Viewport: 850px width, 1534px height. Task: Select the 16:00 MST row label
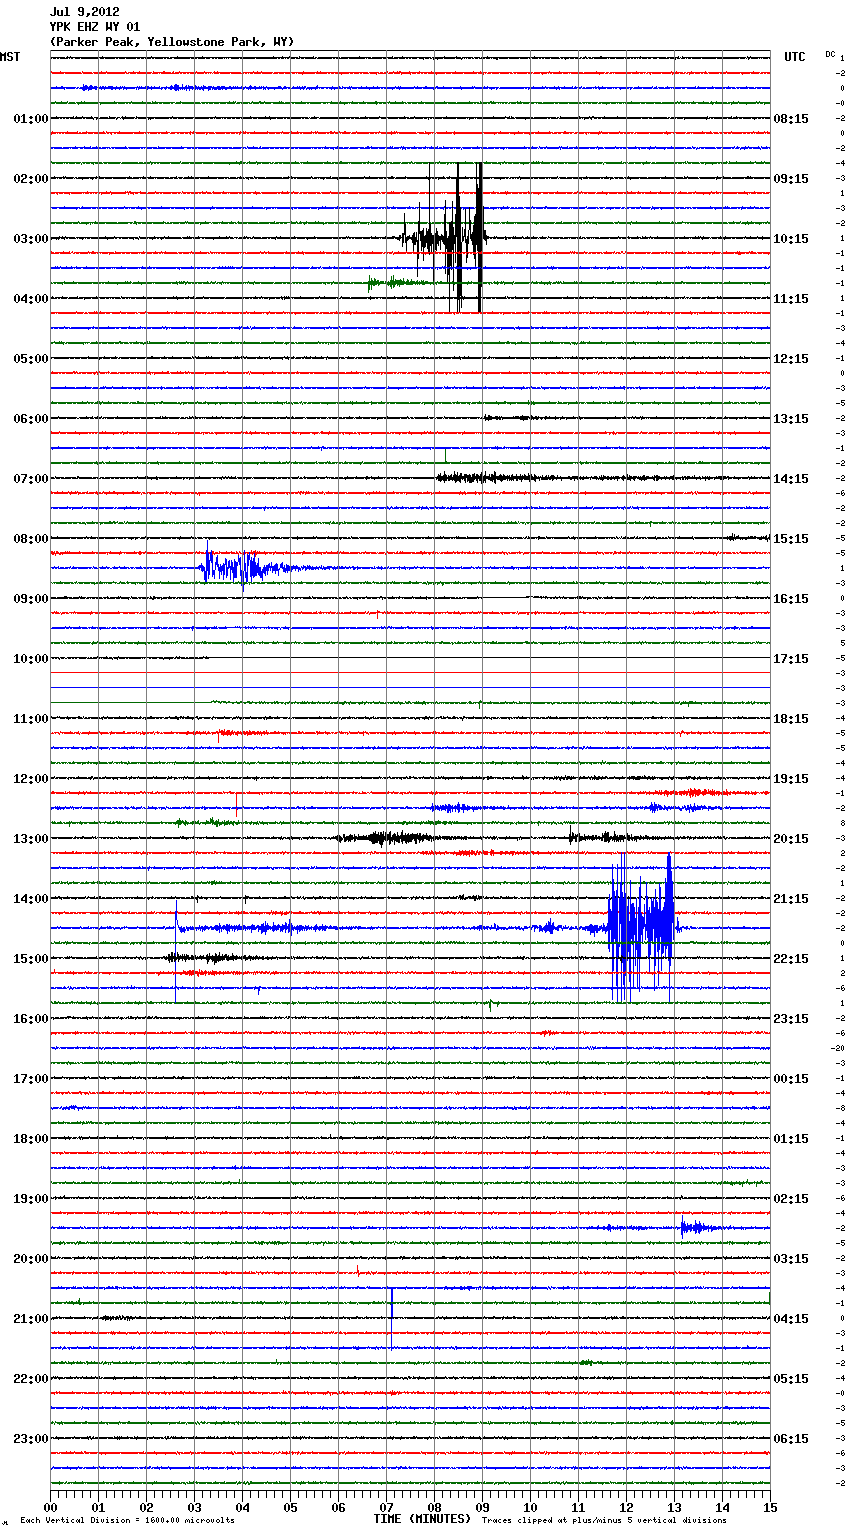(31, 1019)
